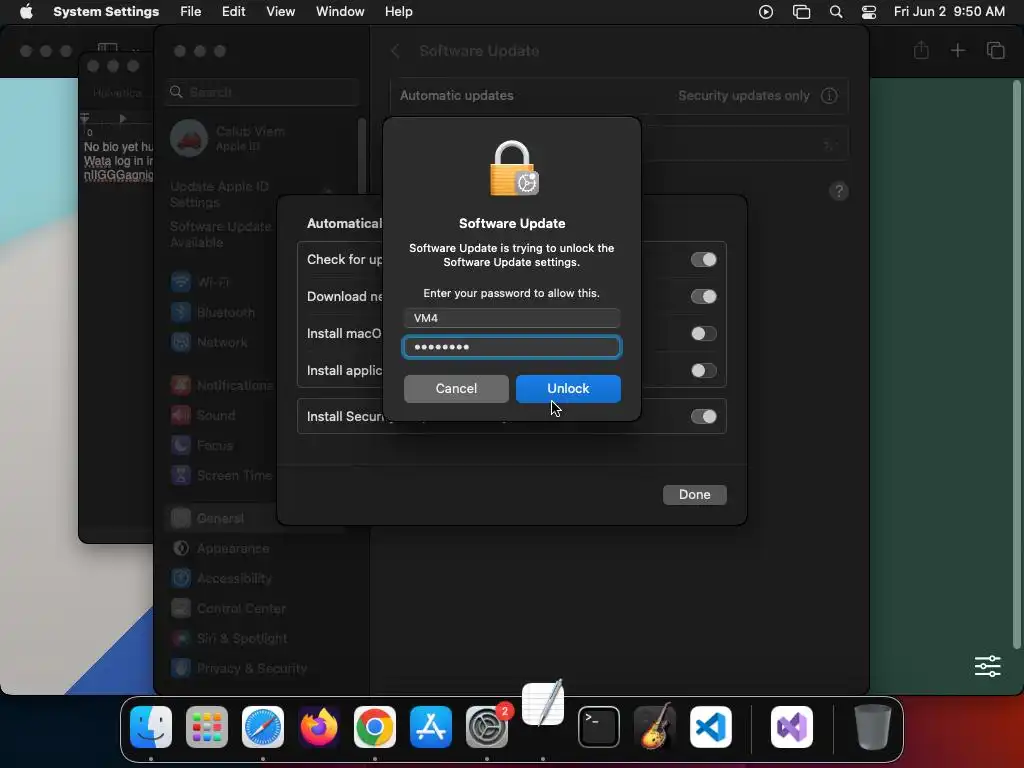Click the System Settings search field

(263, 92)
